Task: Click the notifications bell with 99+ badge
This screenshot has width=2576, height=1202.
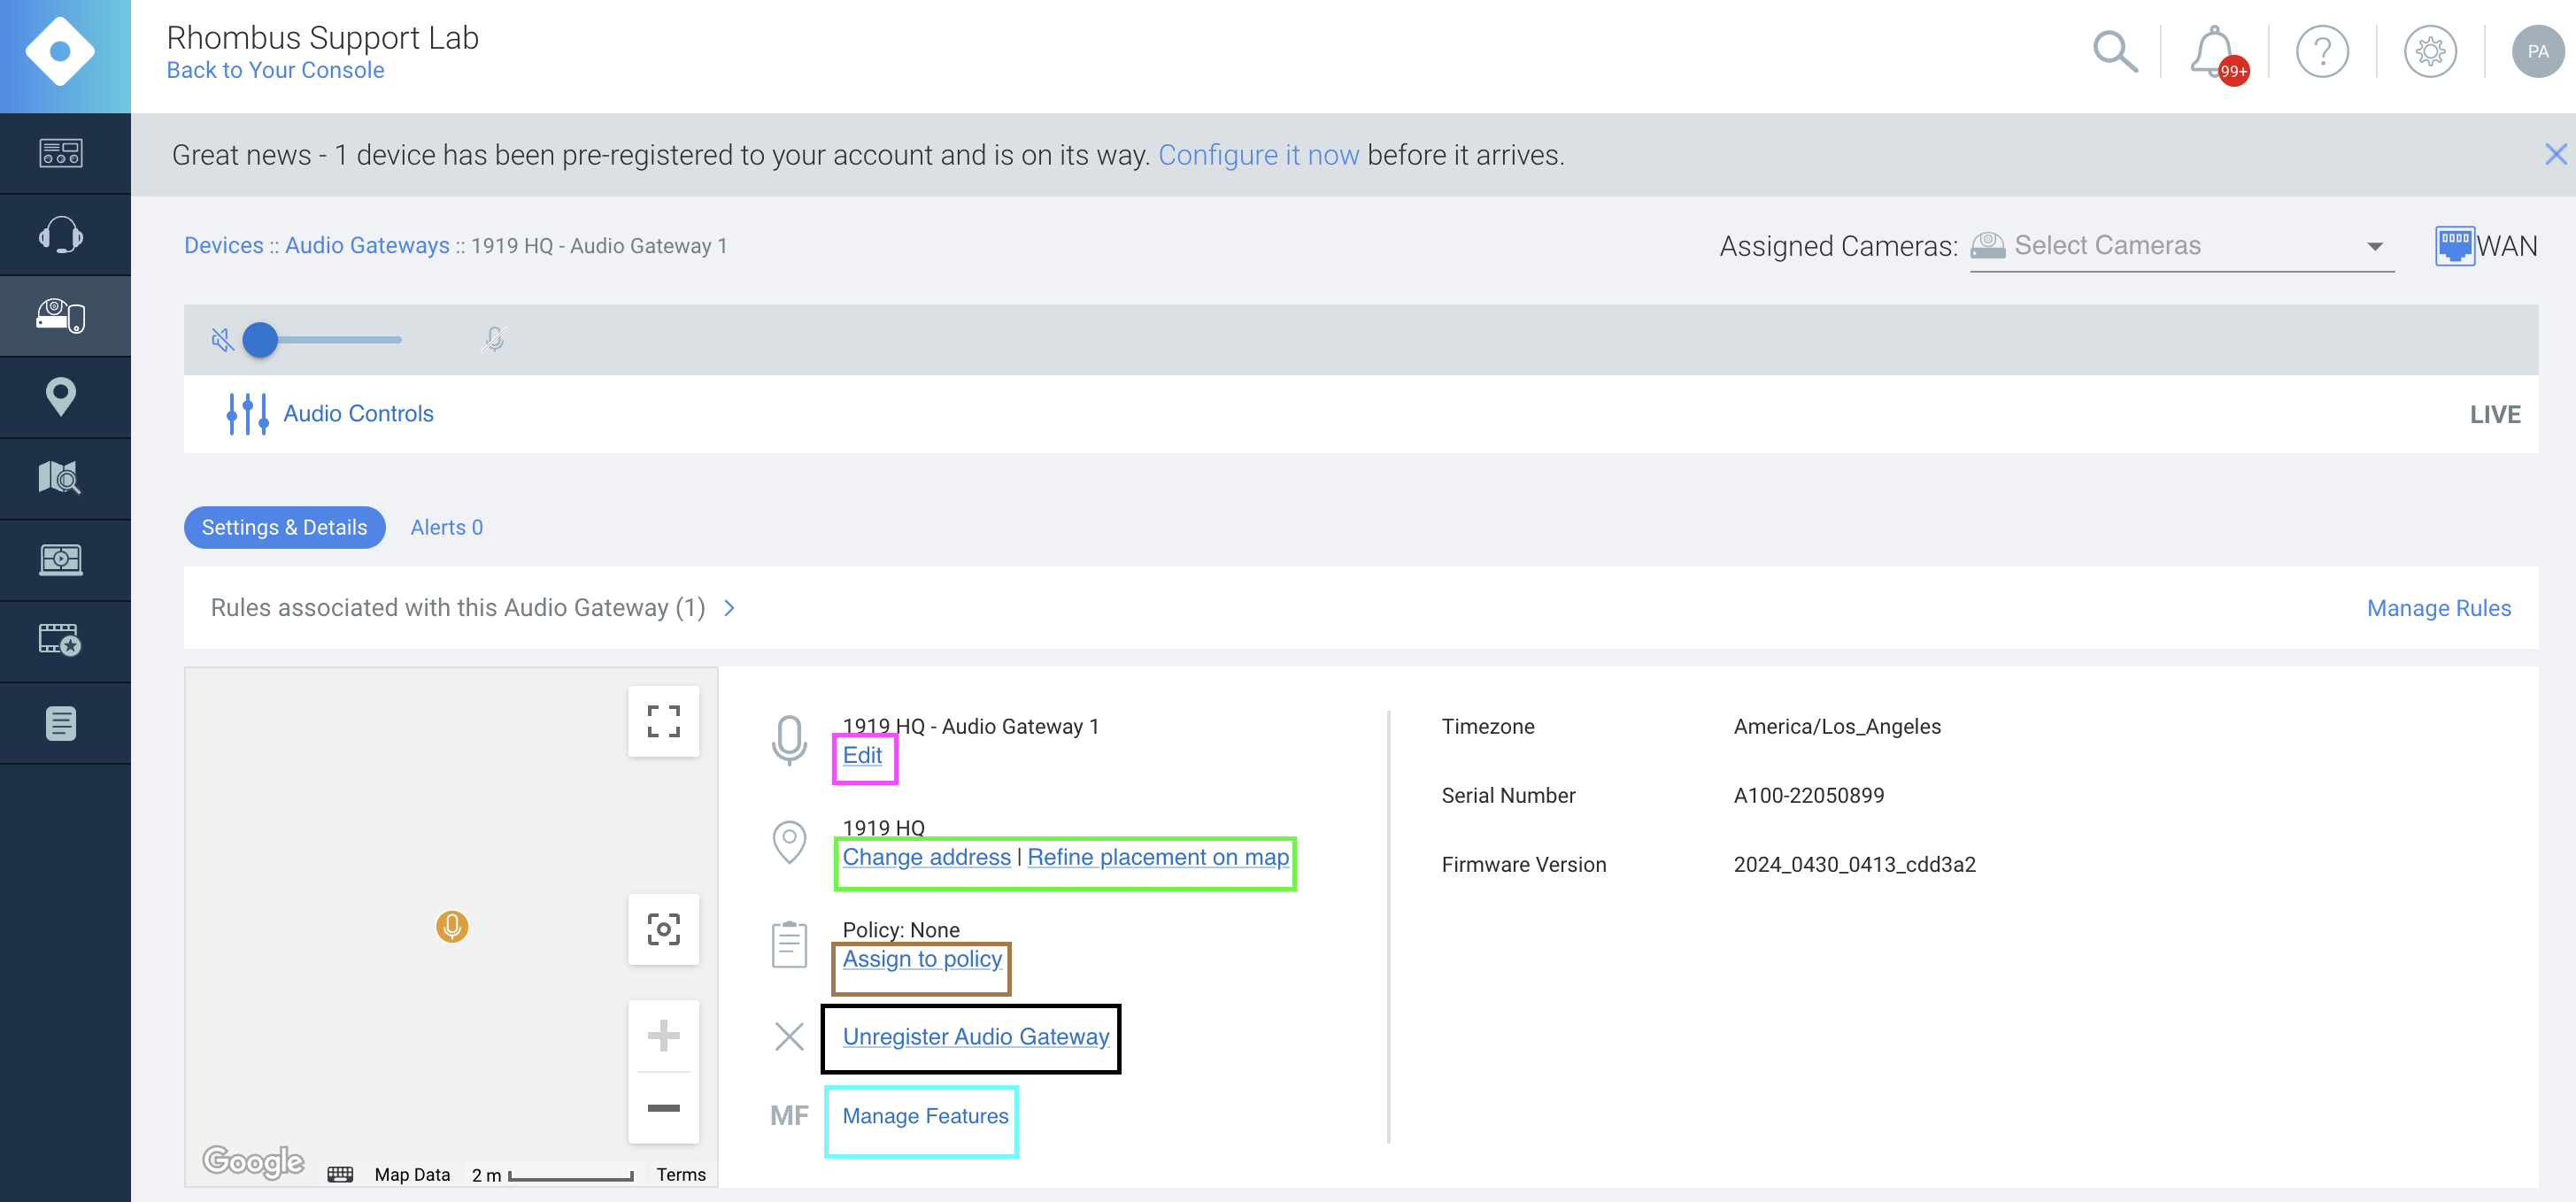Action: pos(2213,51)
